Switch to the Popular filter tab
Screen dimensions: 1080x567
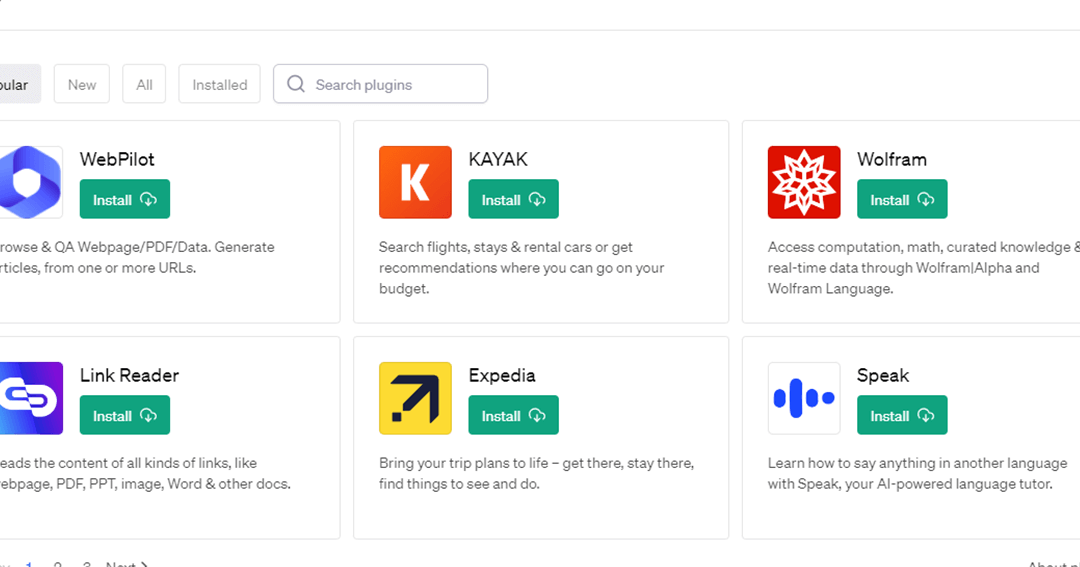tap(19, 84)
